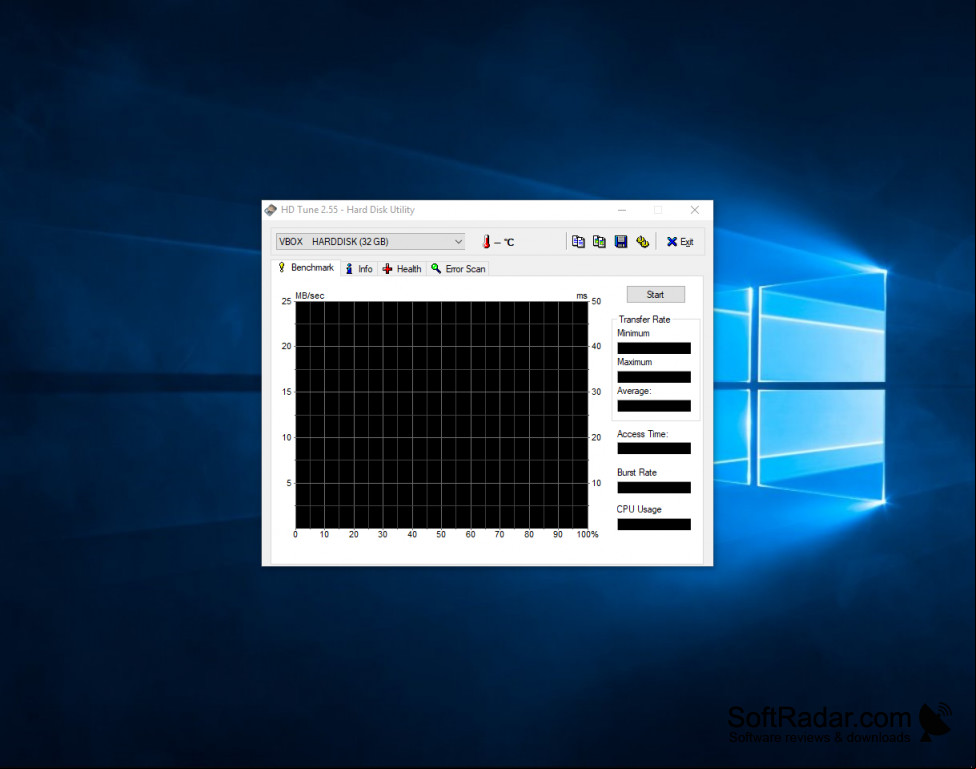Open the Info tab
This screenshot has width=976, height=769.
pyautogui.click(x=359, y=268)
